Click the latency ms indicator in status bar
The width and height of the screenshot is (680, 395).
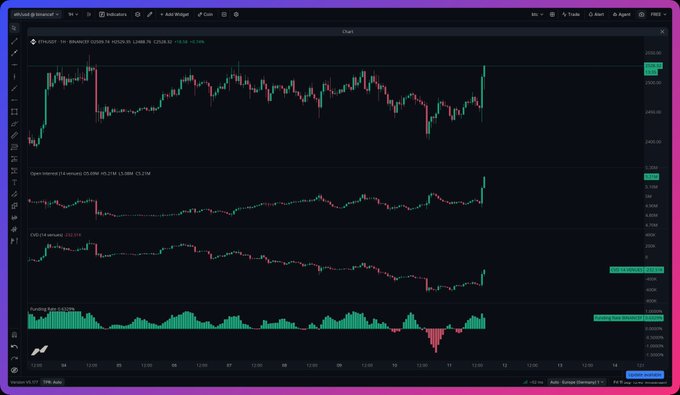[533, 382]
